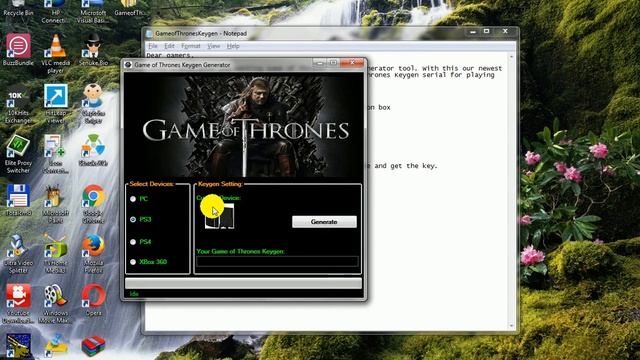This screenshot has width=640, height=360.
Task: Select the PS3 device option
Action: pos(133,220)
